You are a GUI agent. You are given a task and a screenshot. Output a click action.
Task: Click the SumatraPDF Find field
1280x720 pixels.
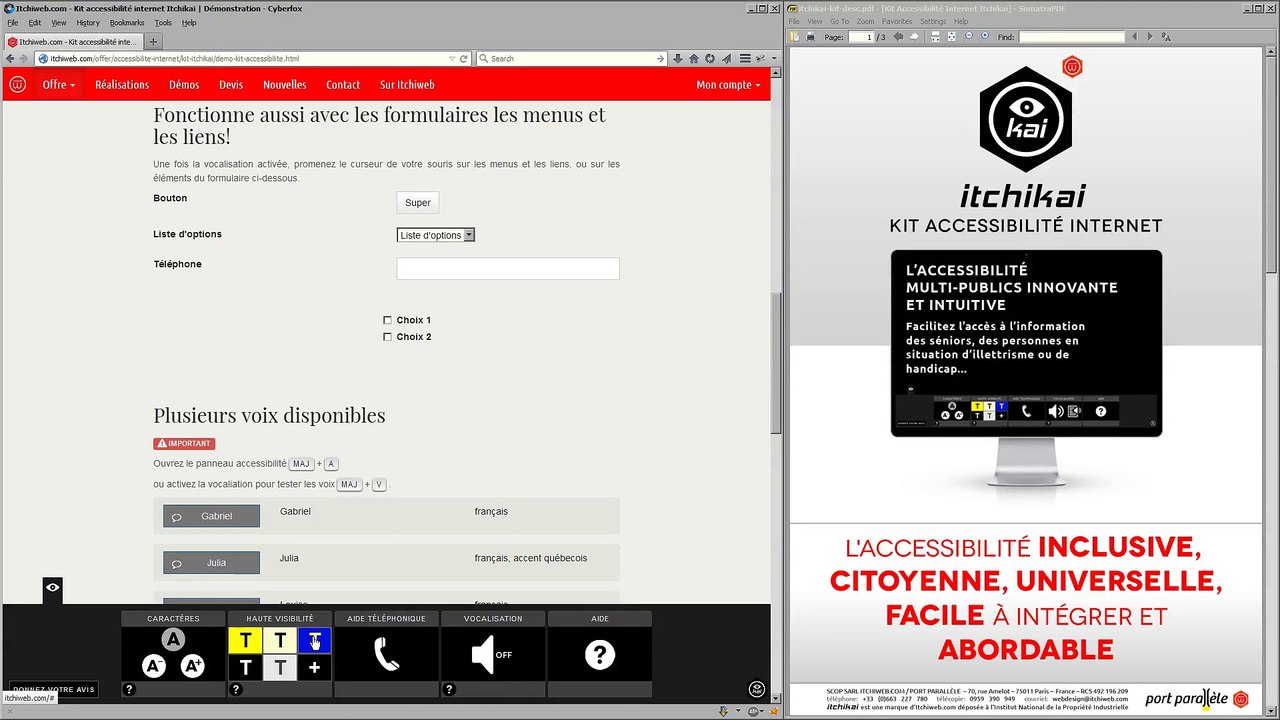coord(1072,37)
